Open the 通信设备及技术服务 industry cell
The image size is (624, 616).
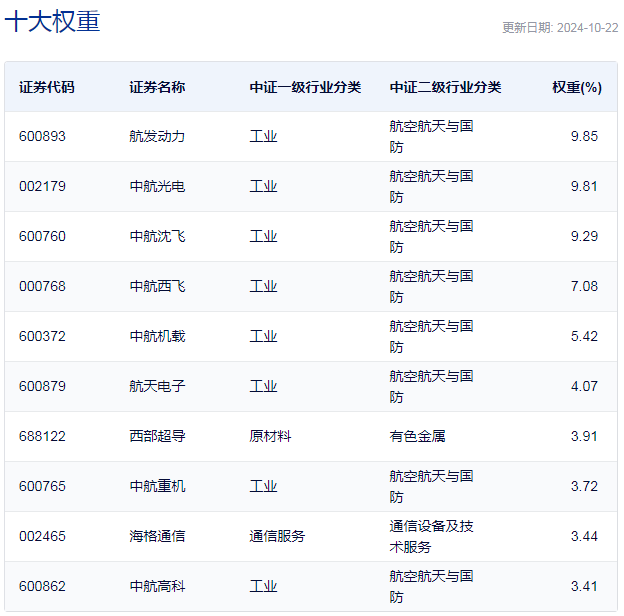431,536
